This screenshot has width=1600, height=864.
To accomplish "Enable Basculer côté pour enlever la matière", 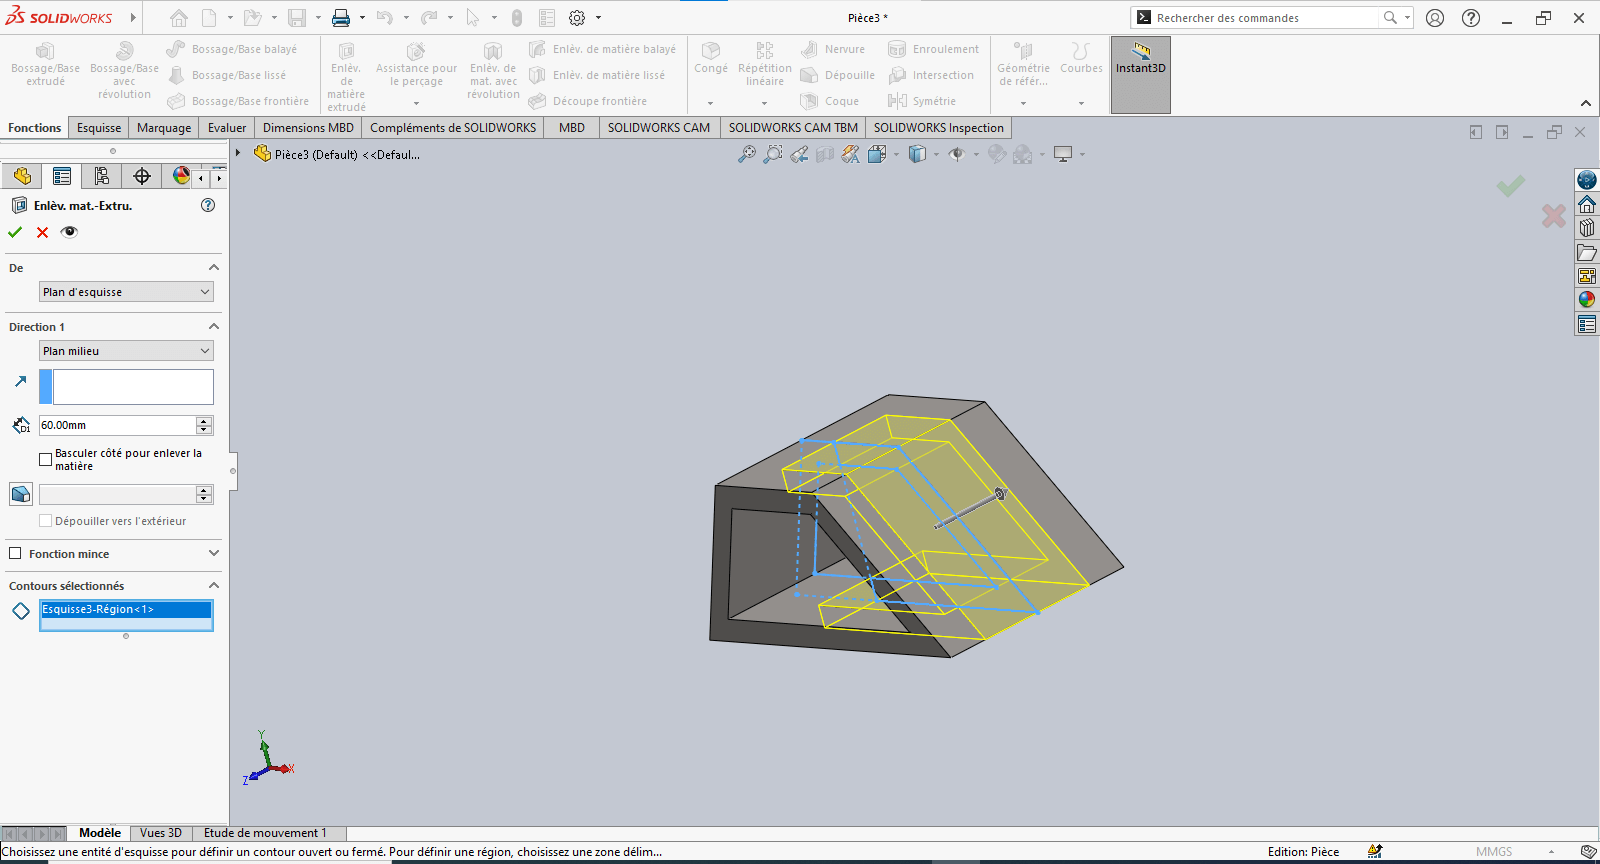I will [x=45, y=459].
